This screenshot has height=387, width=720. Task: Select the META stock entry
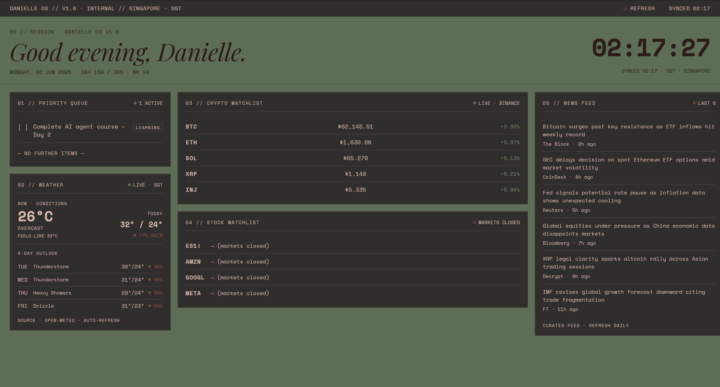[353, 293]
